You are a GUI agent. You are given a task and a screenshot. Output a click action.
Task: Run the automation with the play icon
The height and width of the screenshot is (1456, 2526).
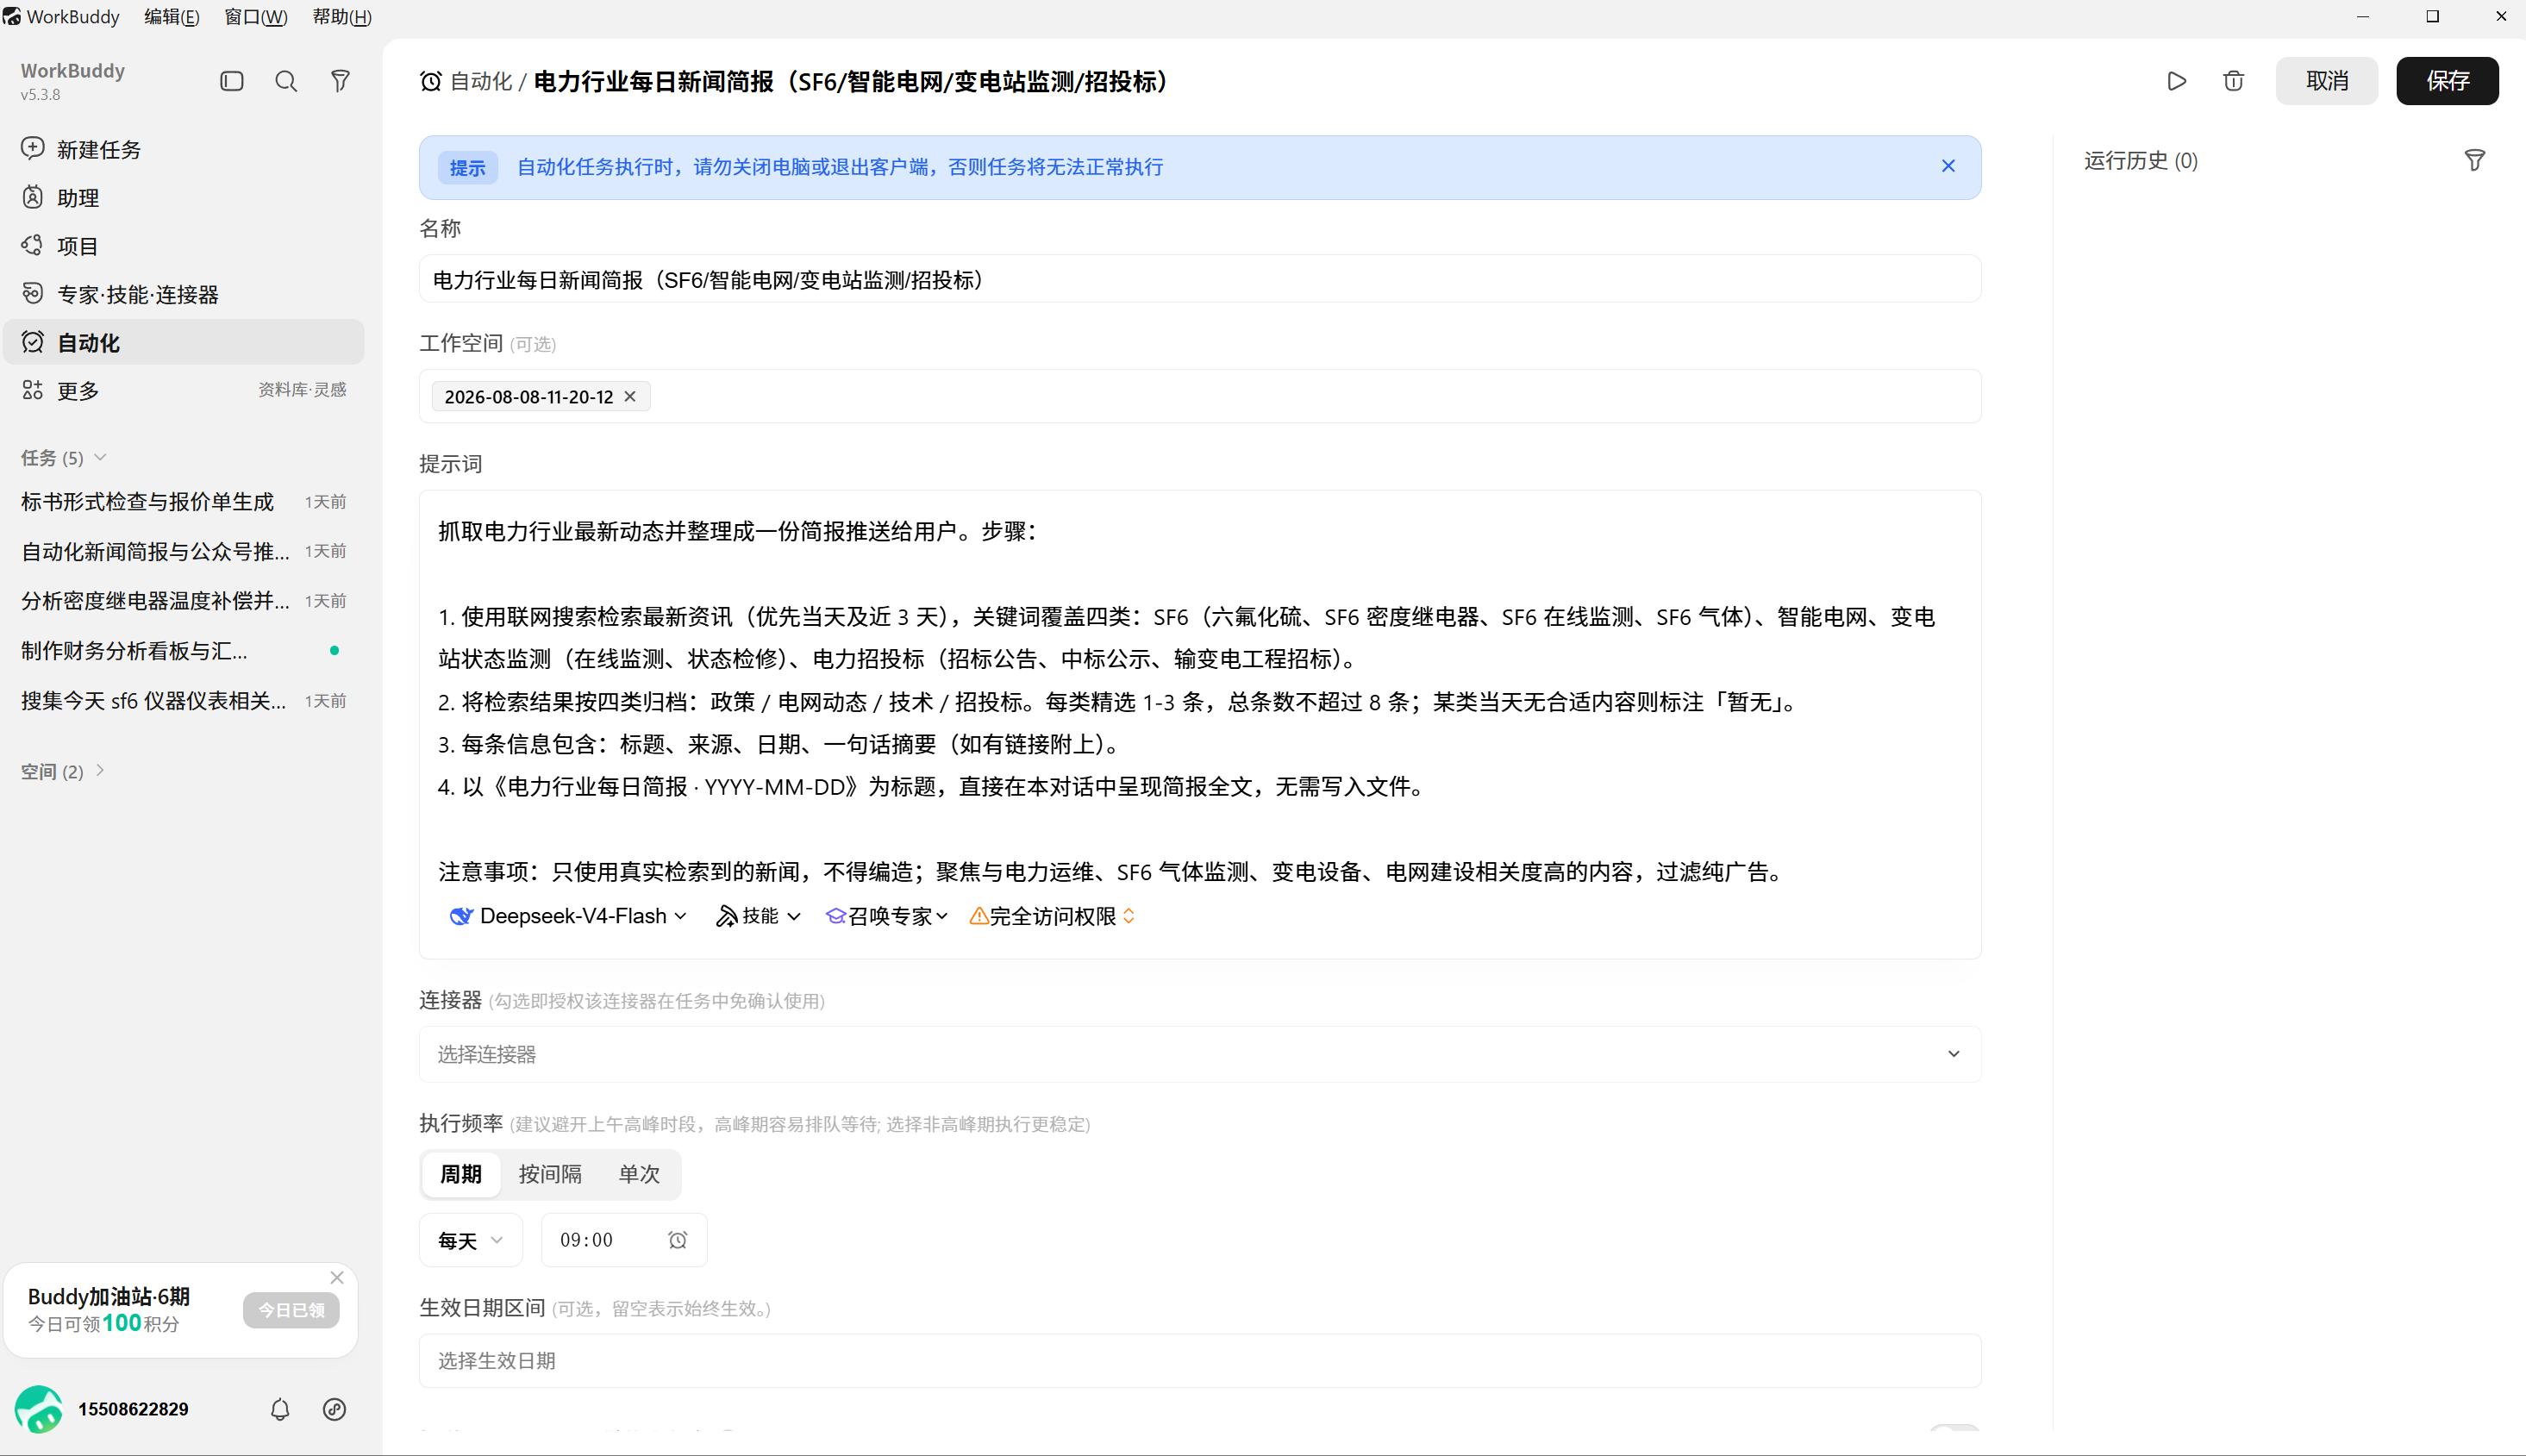point(2176,81)
